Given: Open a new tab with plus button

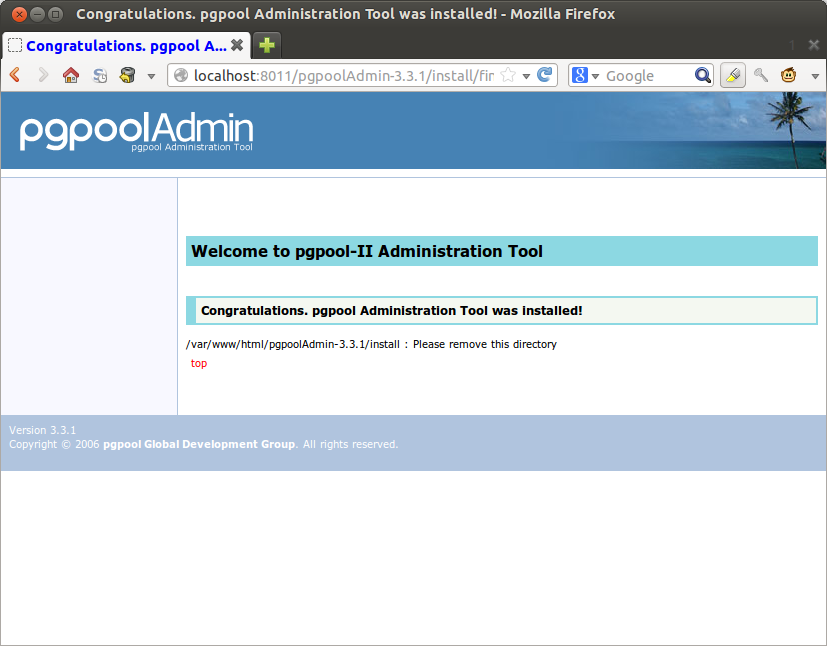Looking at the screenshot, I should [267, 45].
